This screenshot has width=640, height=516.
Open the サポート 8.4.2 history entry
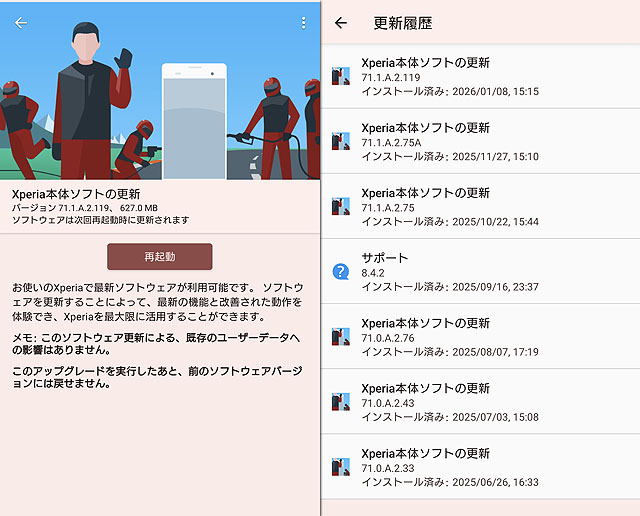[x=480, y=271]
